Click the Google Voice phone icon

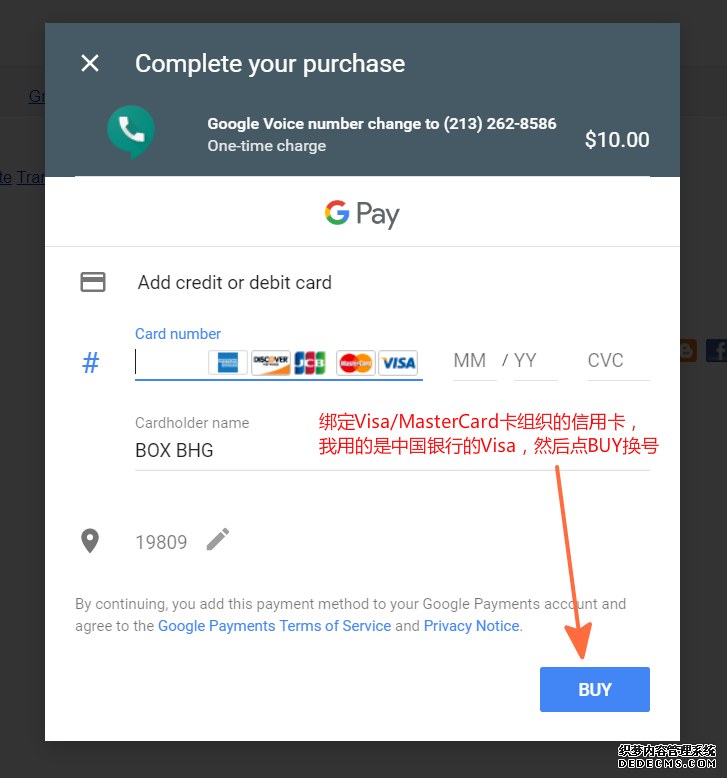[x=131, y=131]
